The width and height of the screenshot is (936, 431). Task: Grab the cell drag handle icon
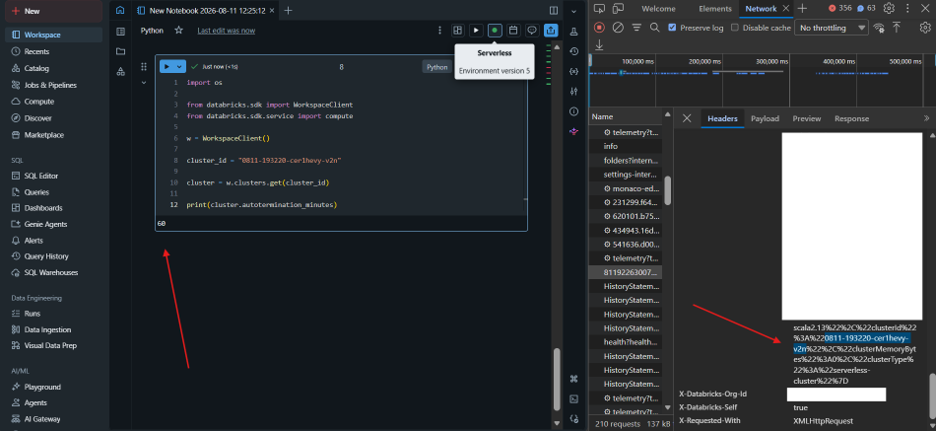pyautogui.click(x=144, y=67)
